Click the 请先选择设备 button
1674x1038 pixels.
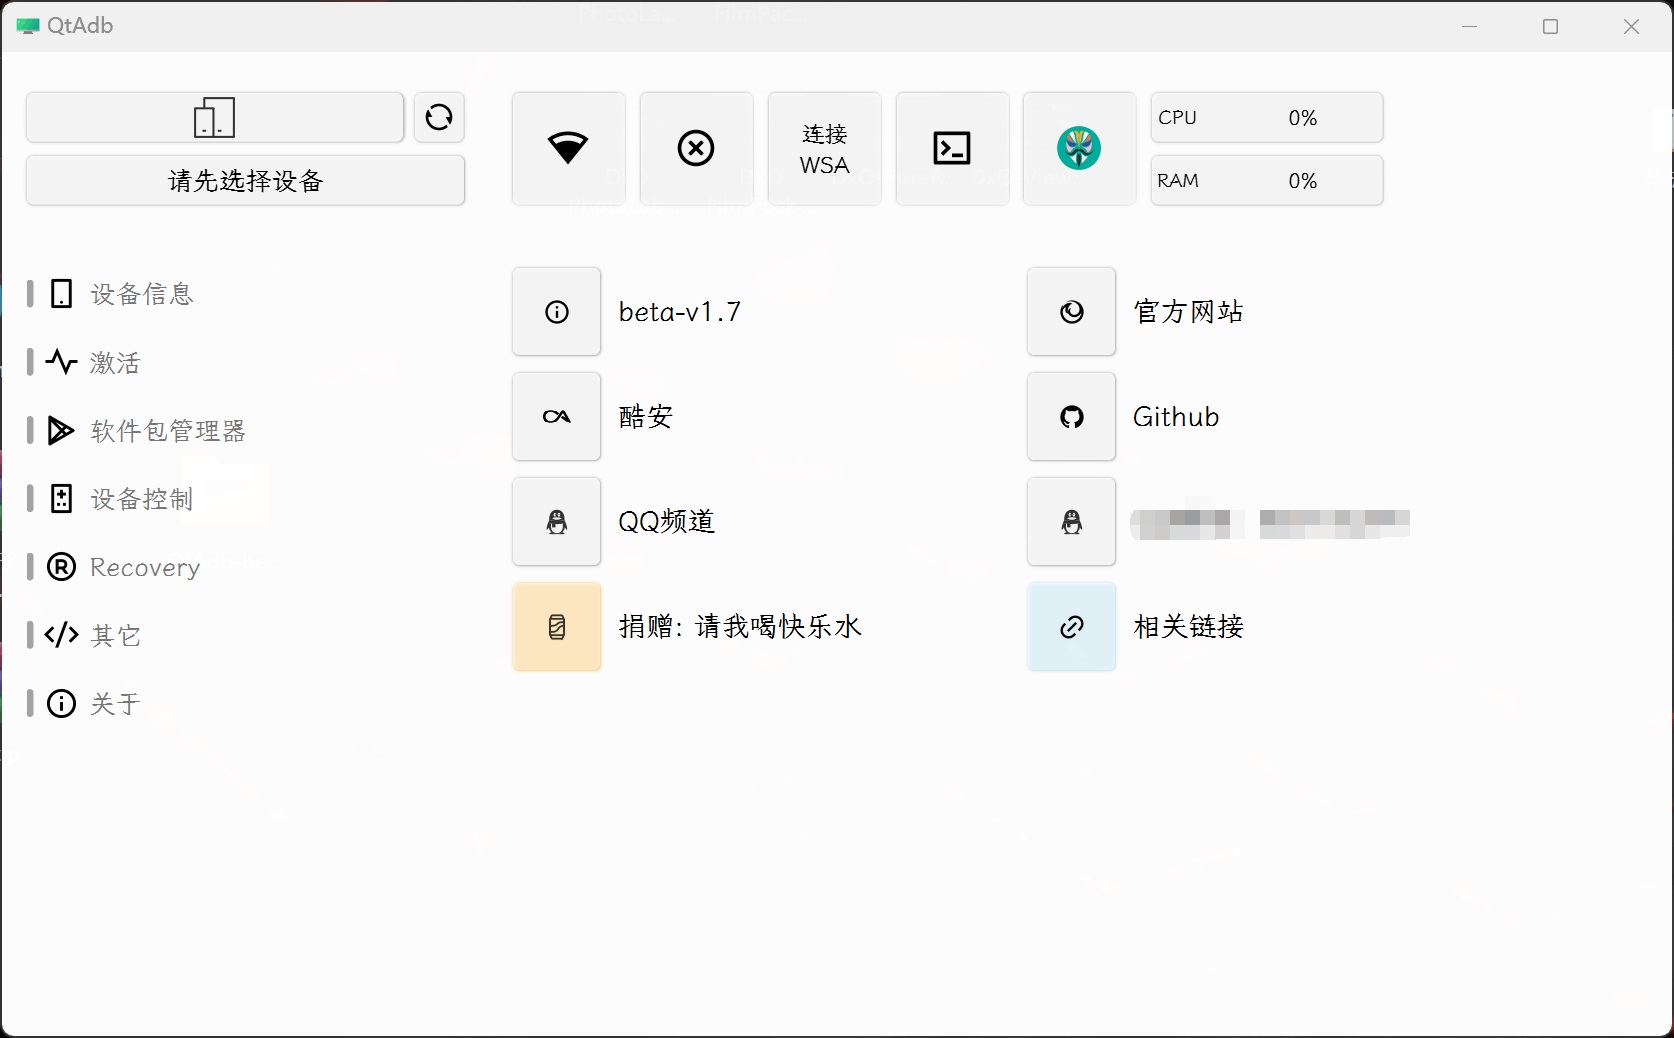click(245, 181)
